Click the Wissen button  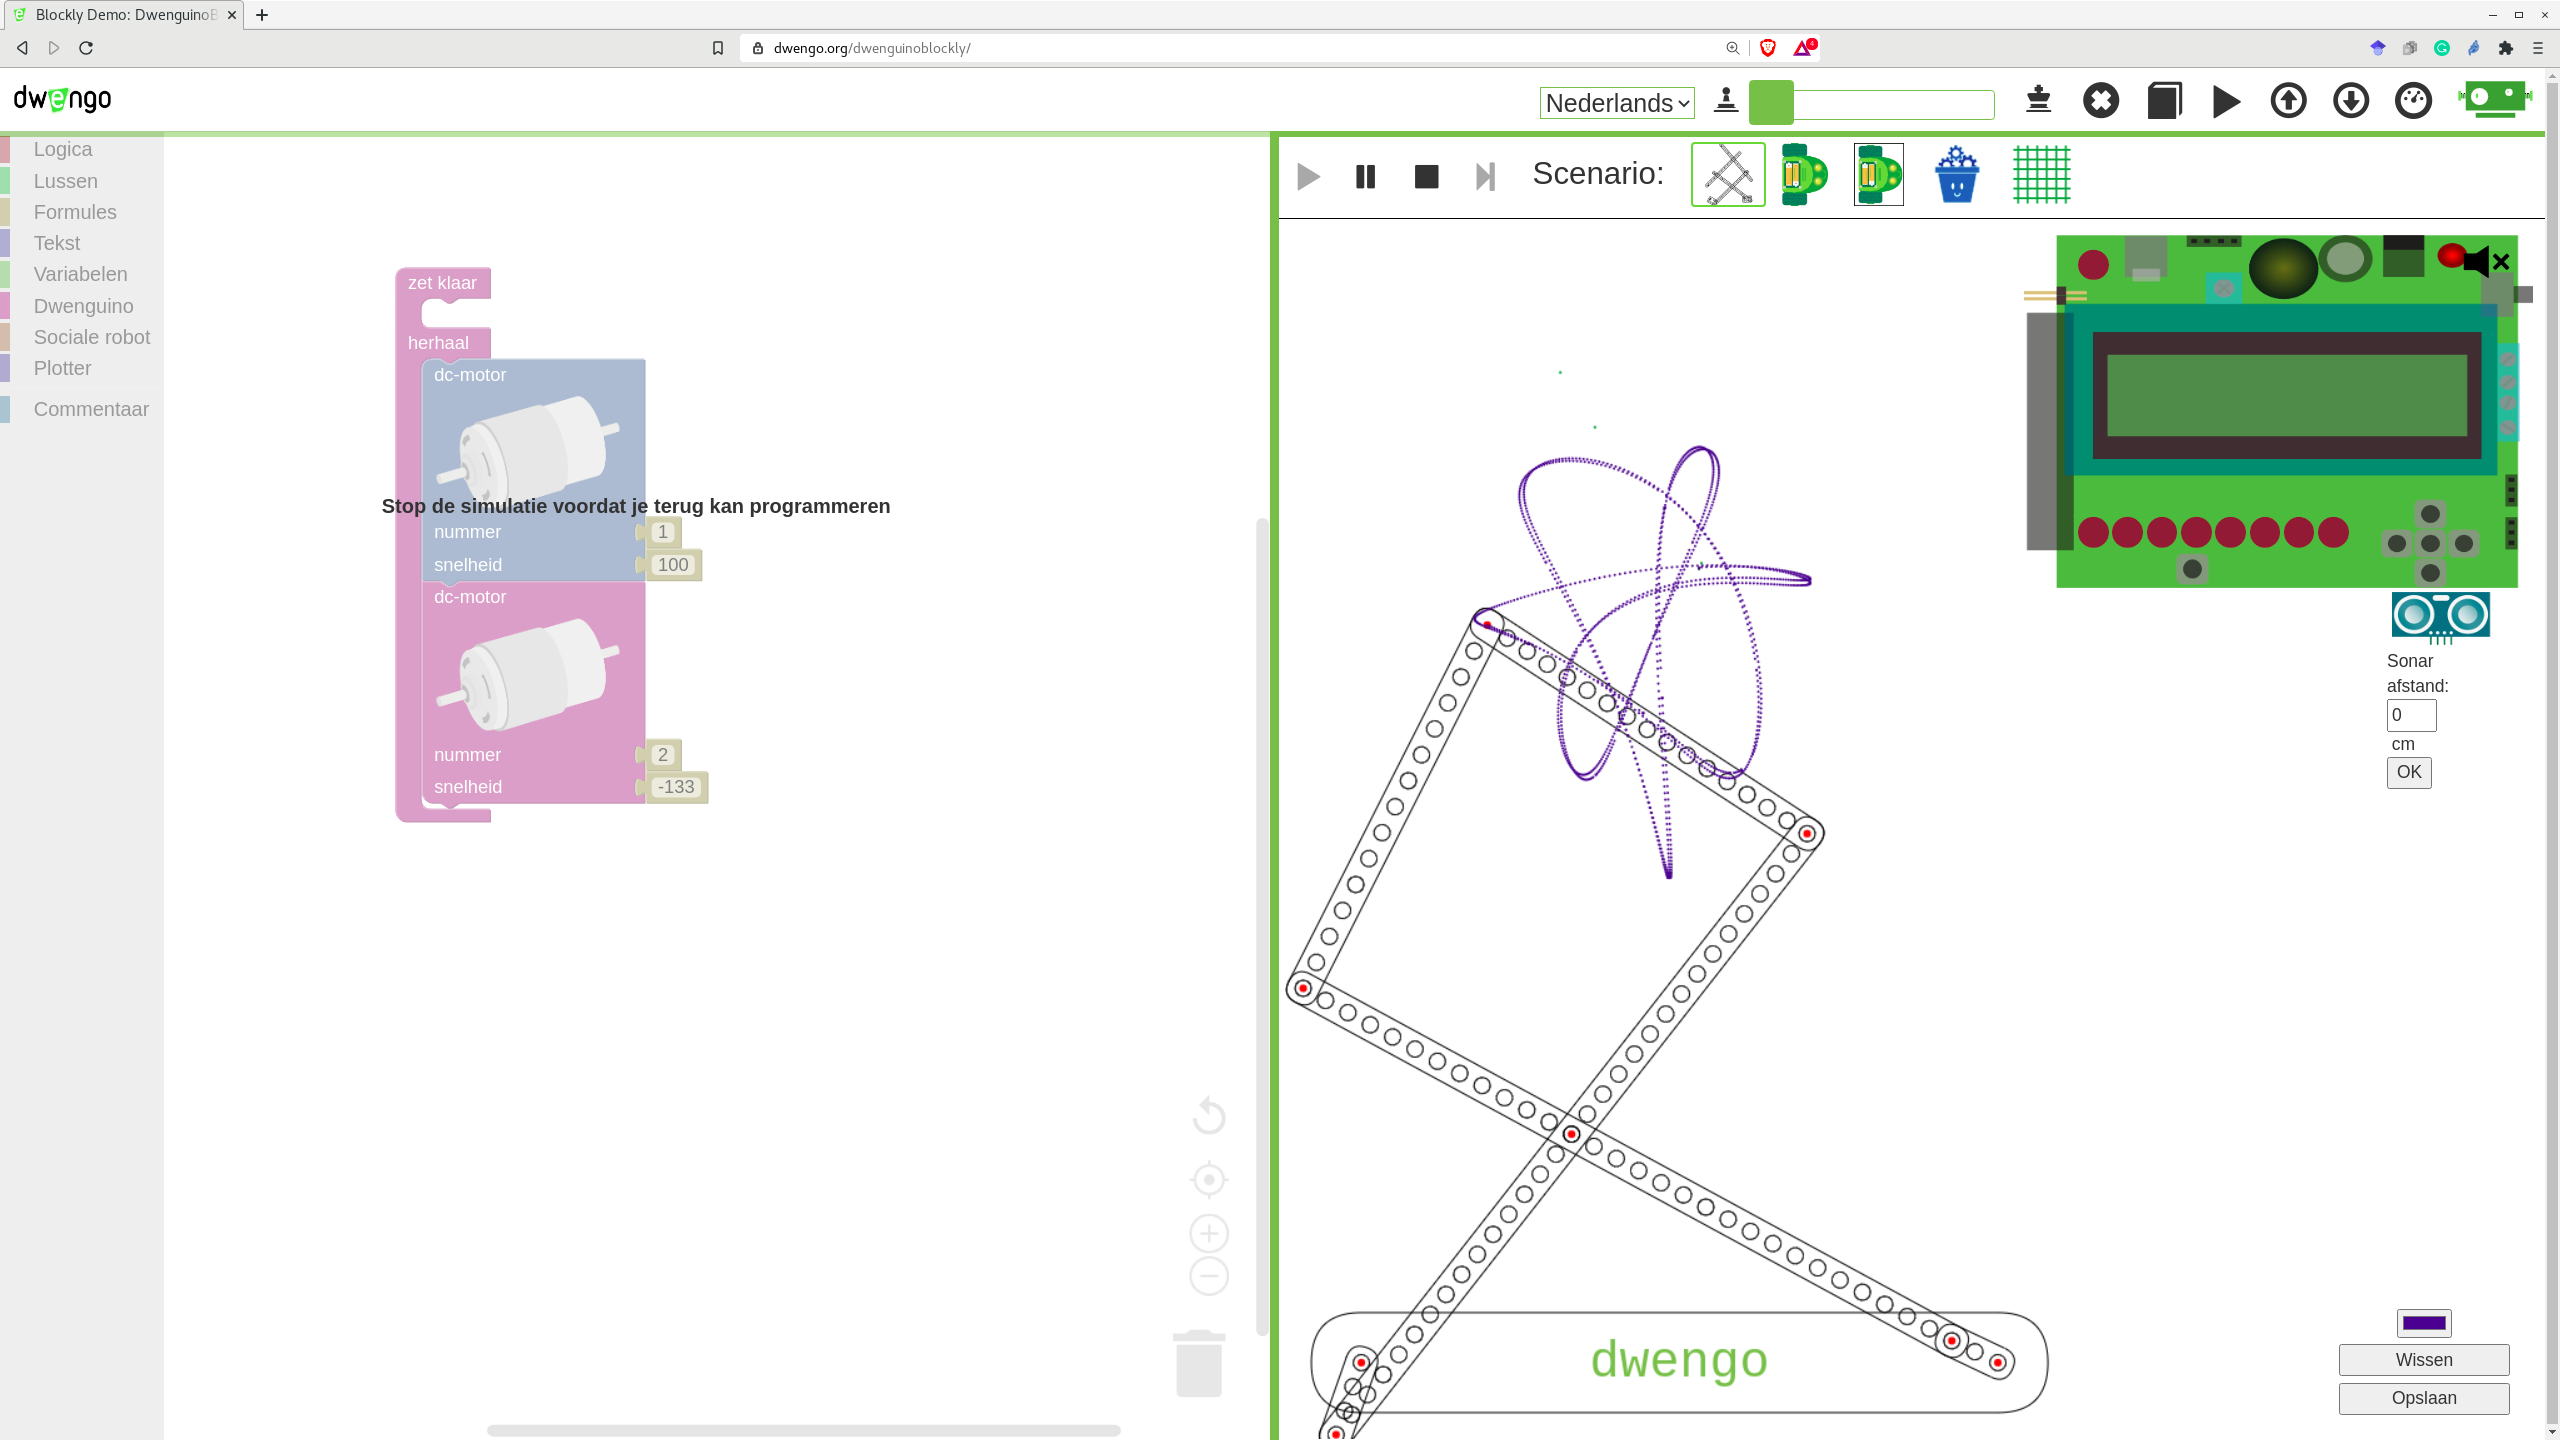point(2424,1360)
